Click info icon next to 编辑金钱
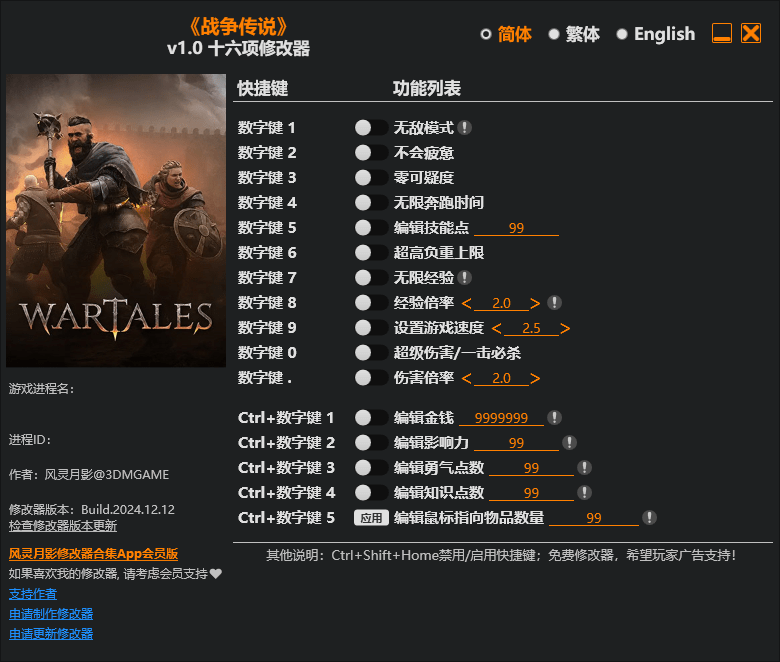The image size is (780, 662). click(x=554, y=417)
